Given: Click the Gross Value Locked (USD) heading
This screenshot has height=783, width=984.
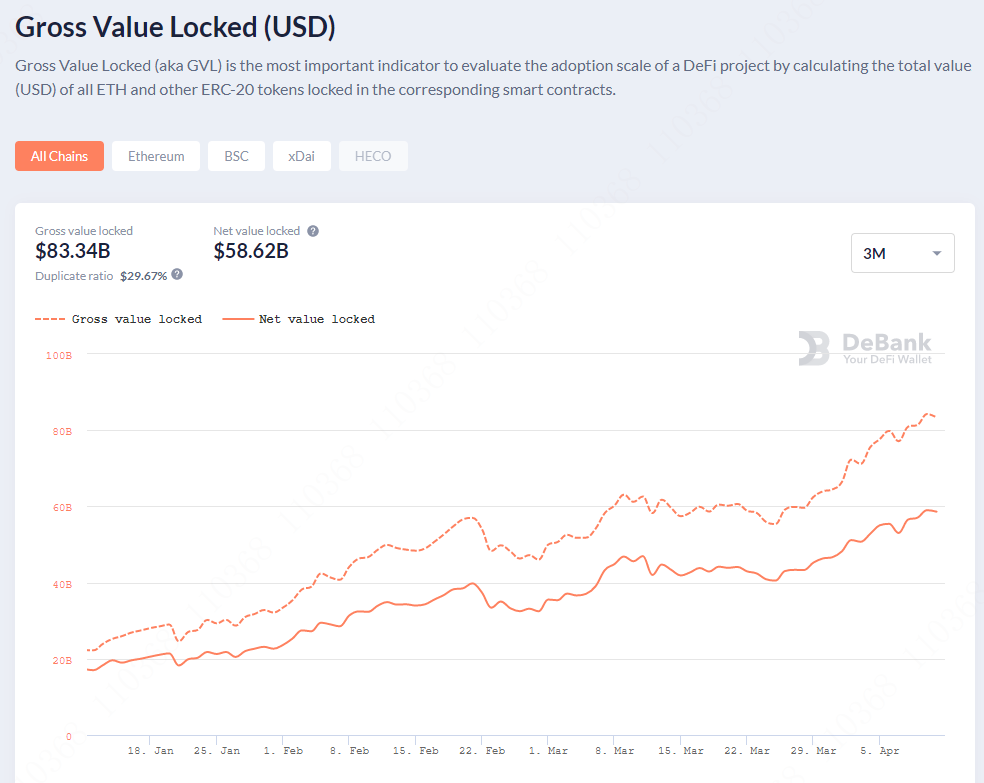Looking at the screenshot, I should [175, 27].
